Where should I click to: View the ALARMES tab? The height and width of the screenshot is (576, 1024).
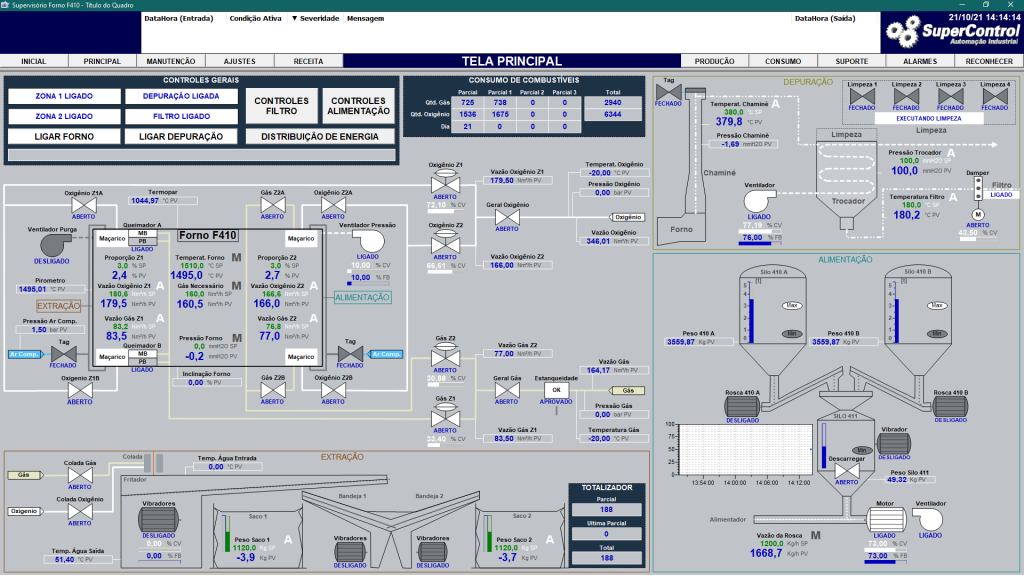920,61
